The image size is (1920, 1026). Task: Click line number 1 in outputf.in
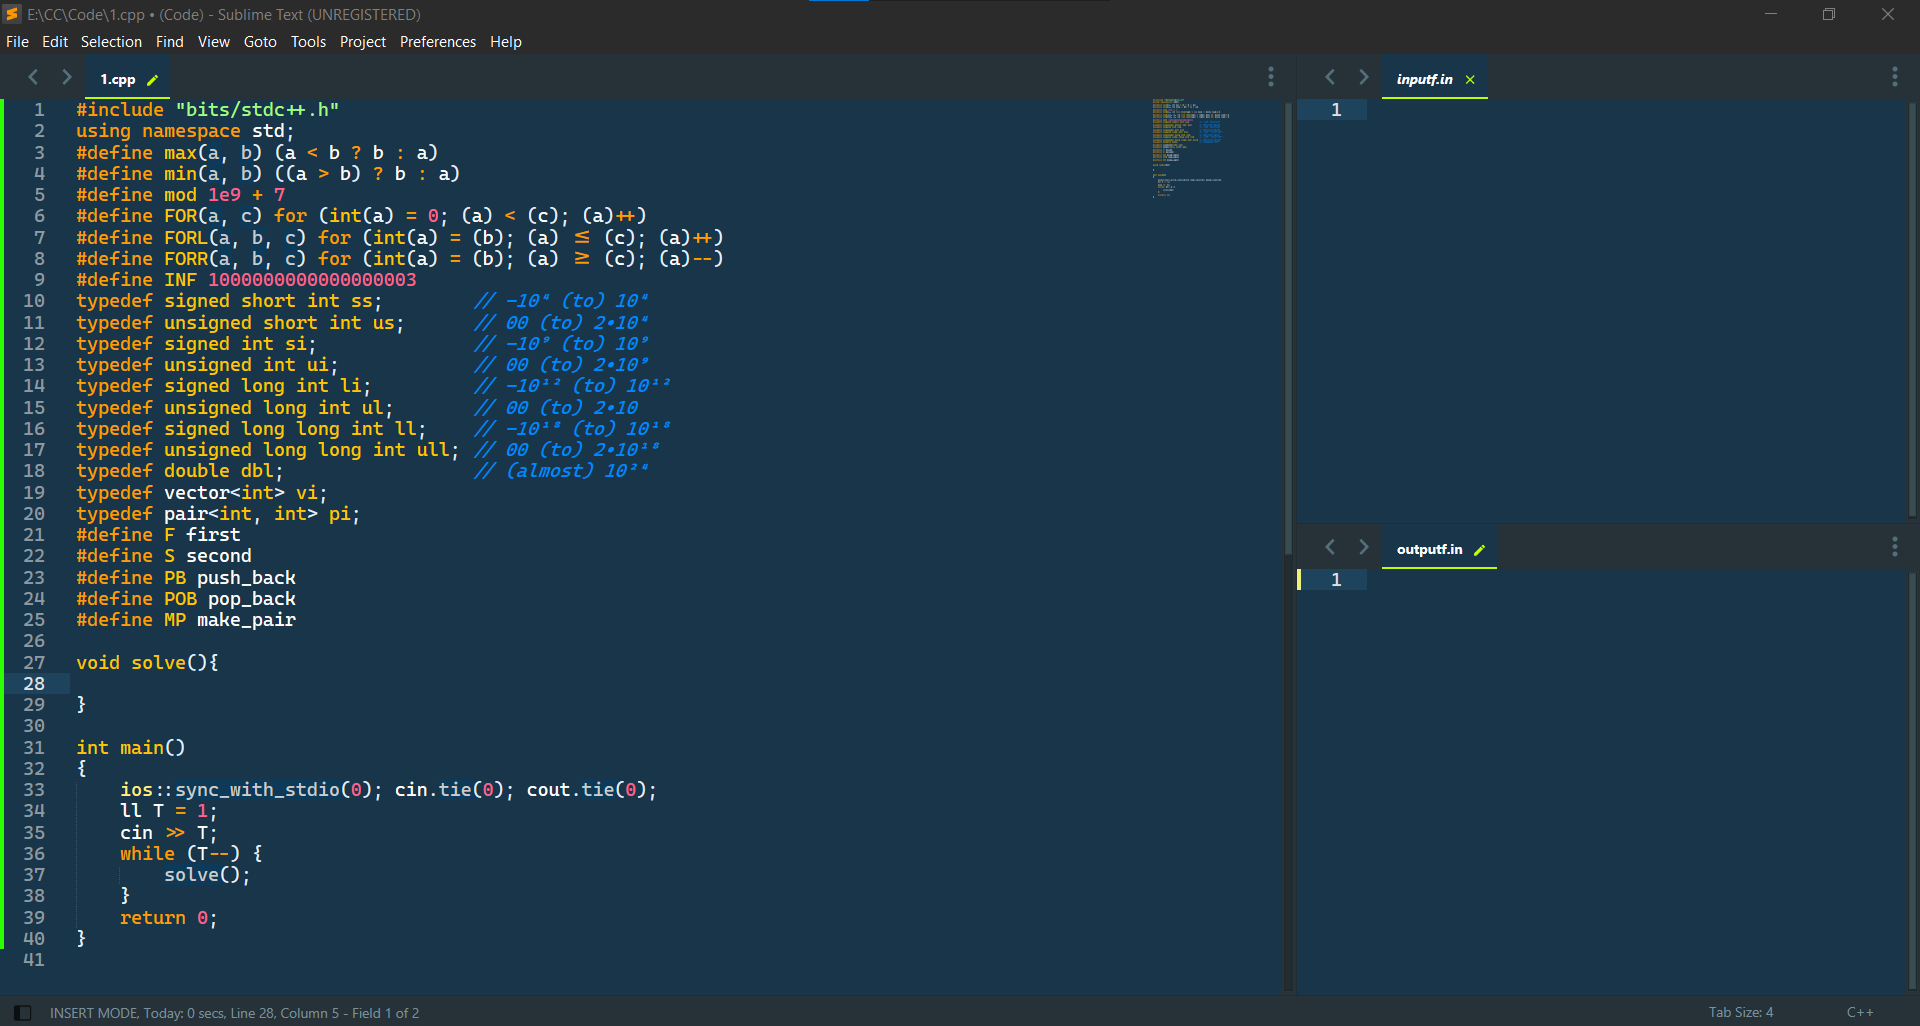(x=1336, y=580)
